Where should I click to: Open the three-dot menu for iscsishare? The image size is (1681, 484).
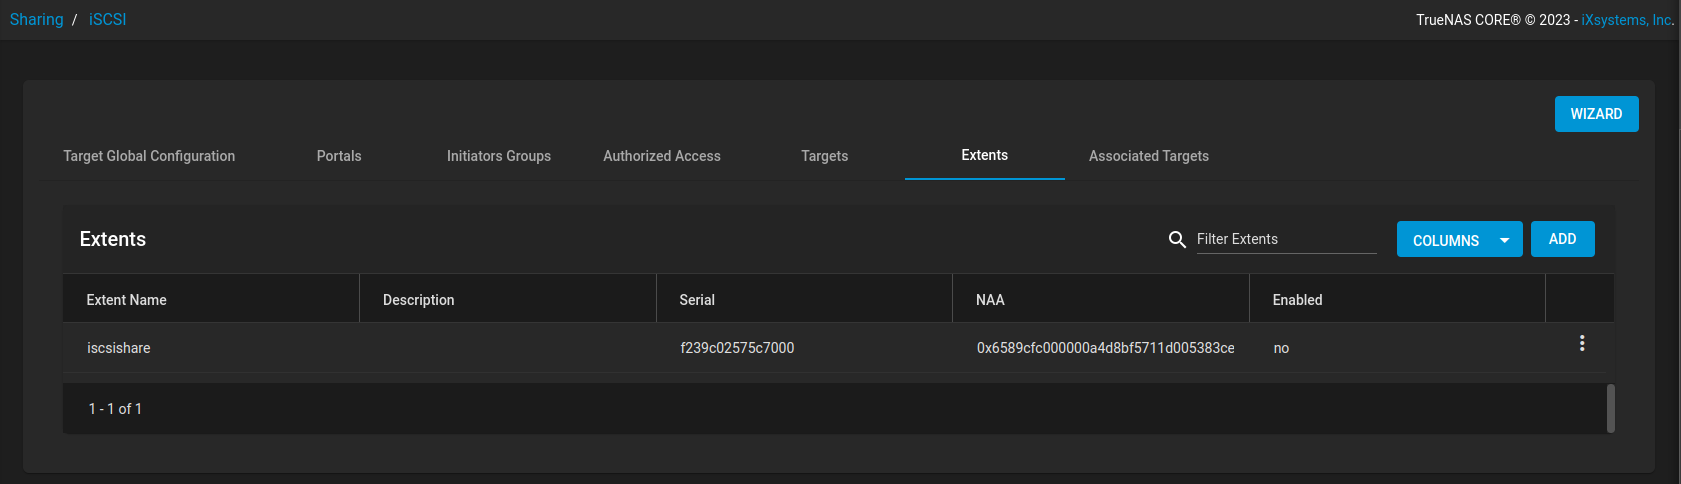pyautogui.click(x=1581, y=343)
